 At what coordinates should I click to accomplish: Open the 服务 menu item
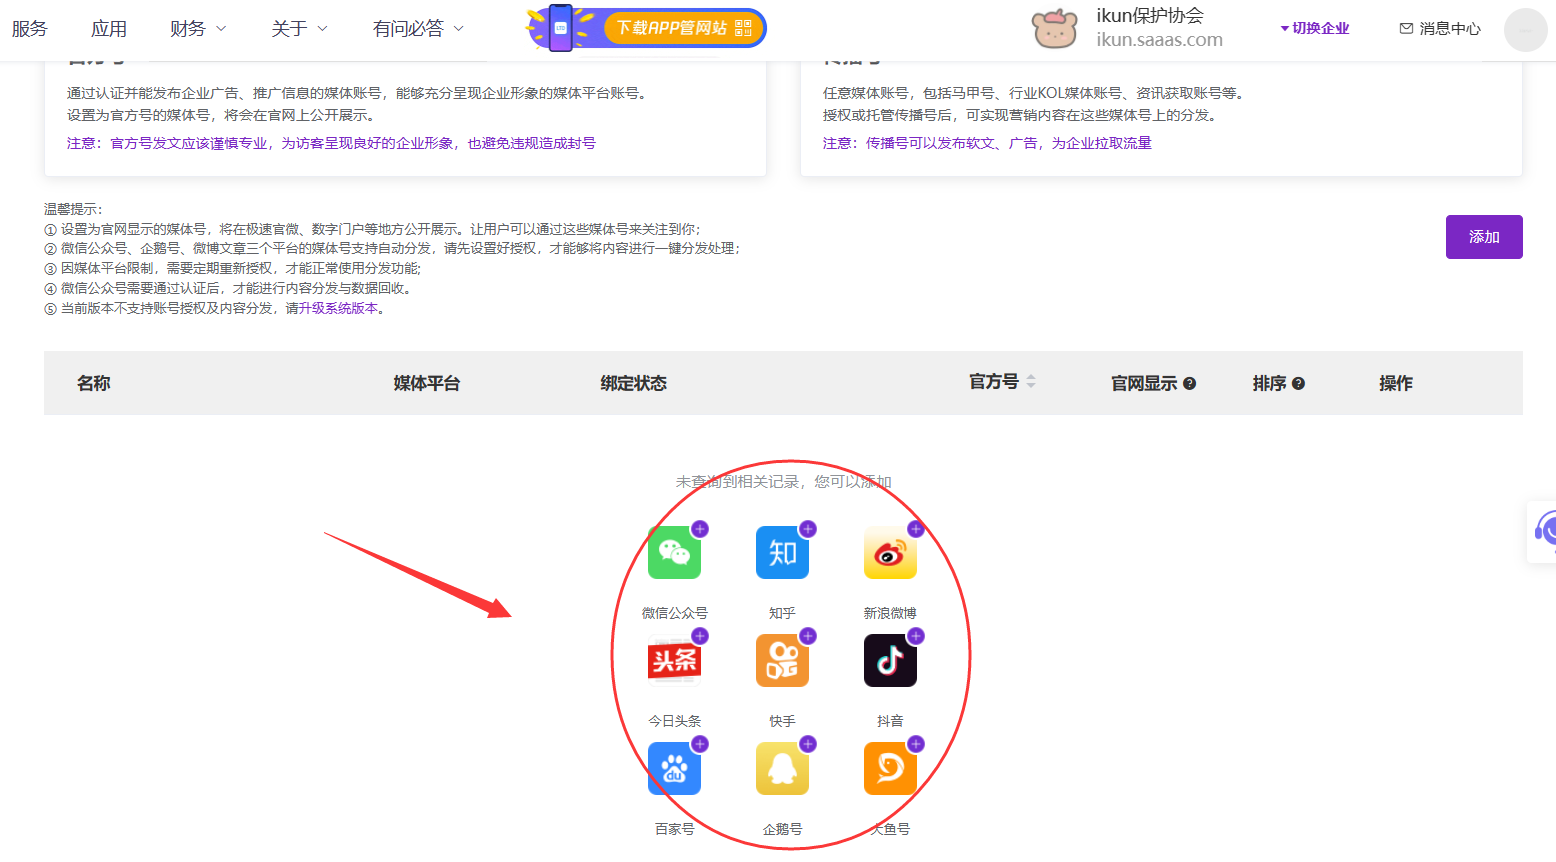pos(30,29)
